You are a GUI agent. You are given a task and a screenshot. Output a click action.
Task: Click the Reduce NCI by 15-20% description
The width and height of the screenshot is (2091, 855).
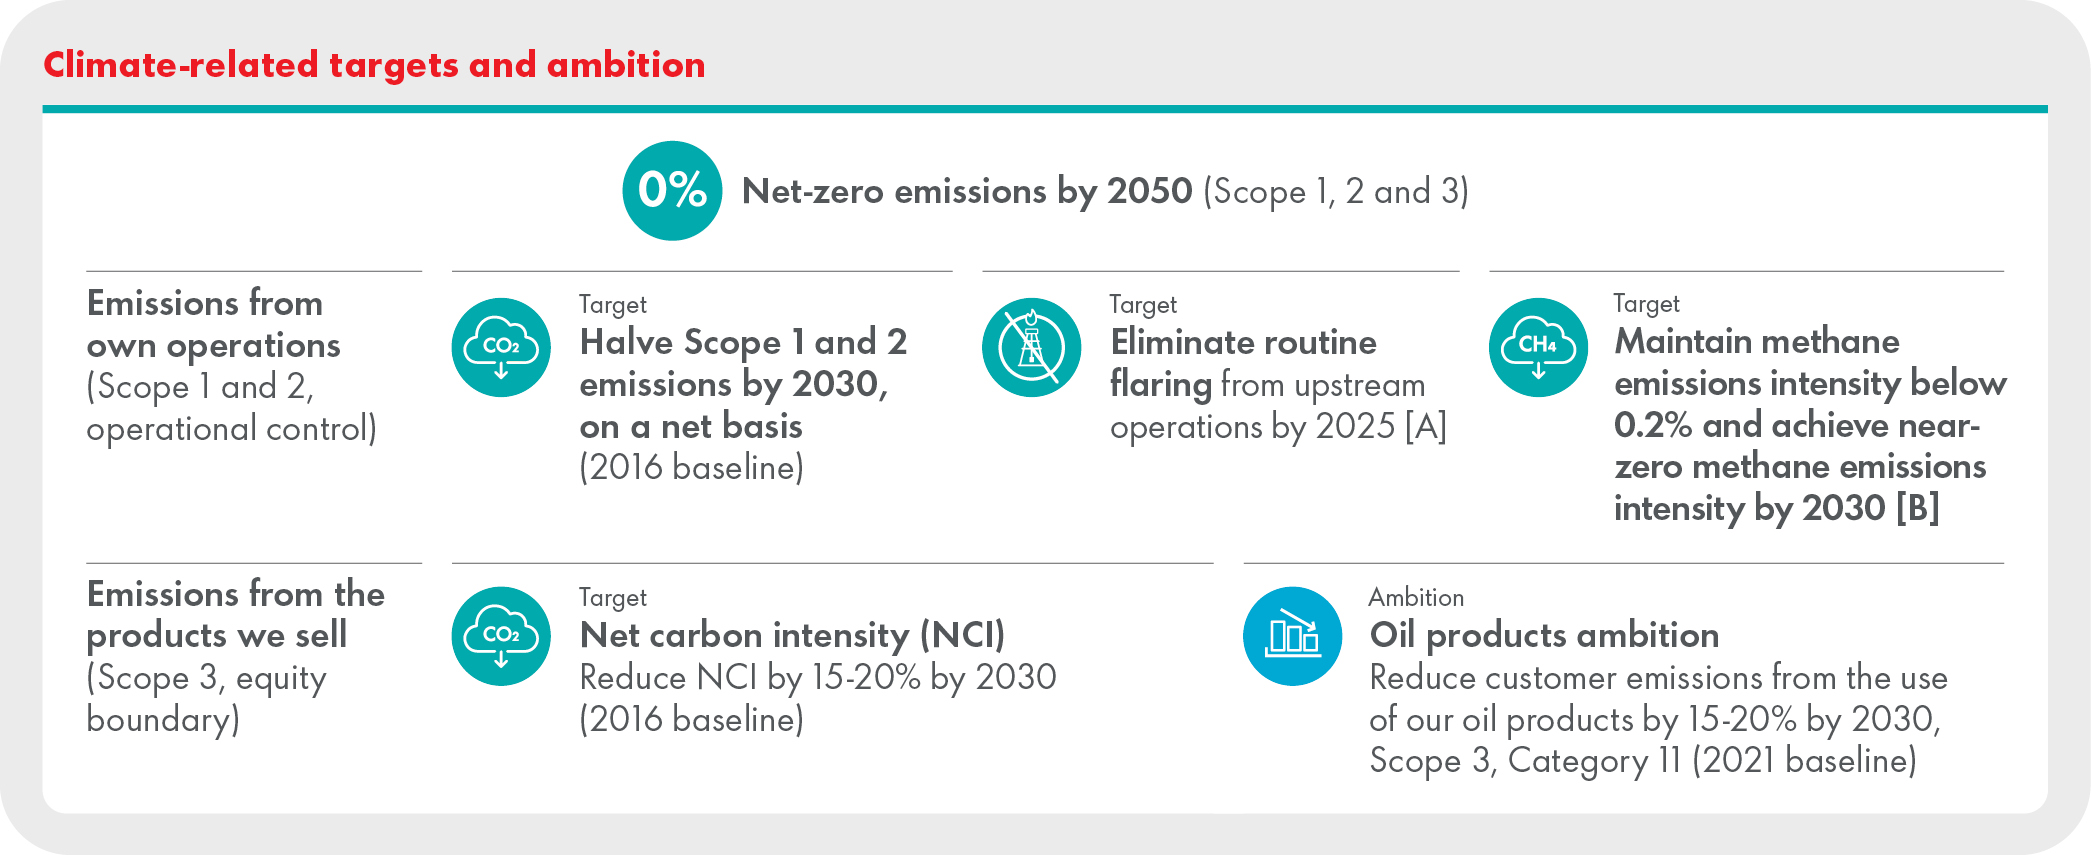click(x=817, y=677)
